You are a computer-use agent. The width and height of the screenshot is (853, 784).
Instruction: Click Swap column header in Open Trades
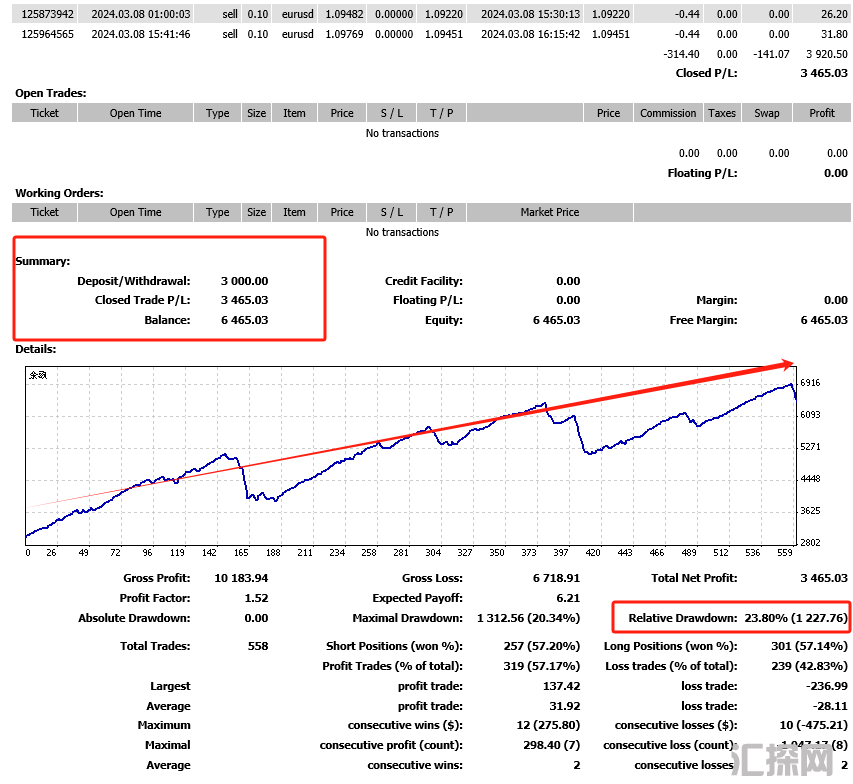[767, 113]
